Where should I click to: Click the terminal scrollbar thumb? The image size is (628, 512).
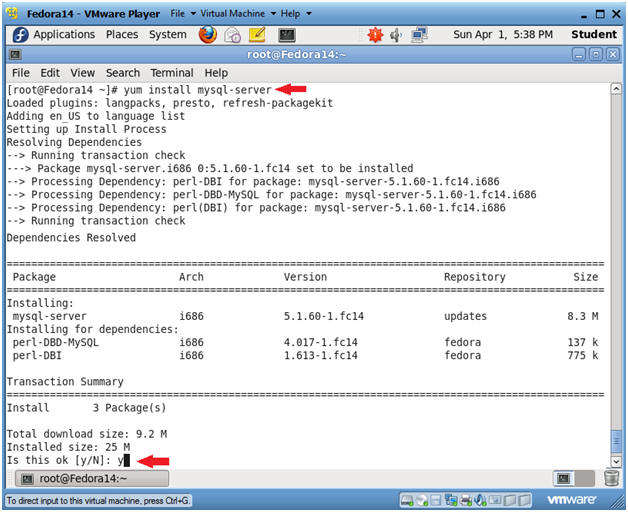[616, 442]
